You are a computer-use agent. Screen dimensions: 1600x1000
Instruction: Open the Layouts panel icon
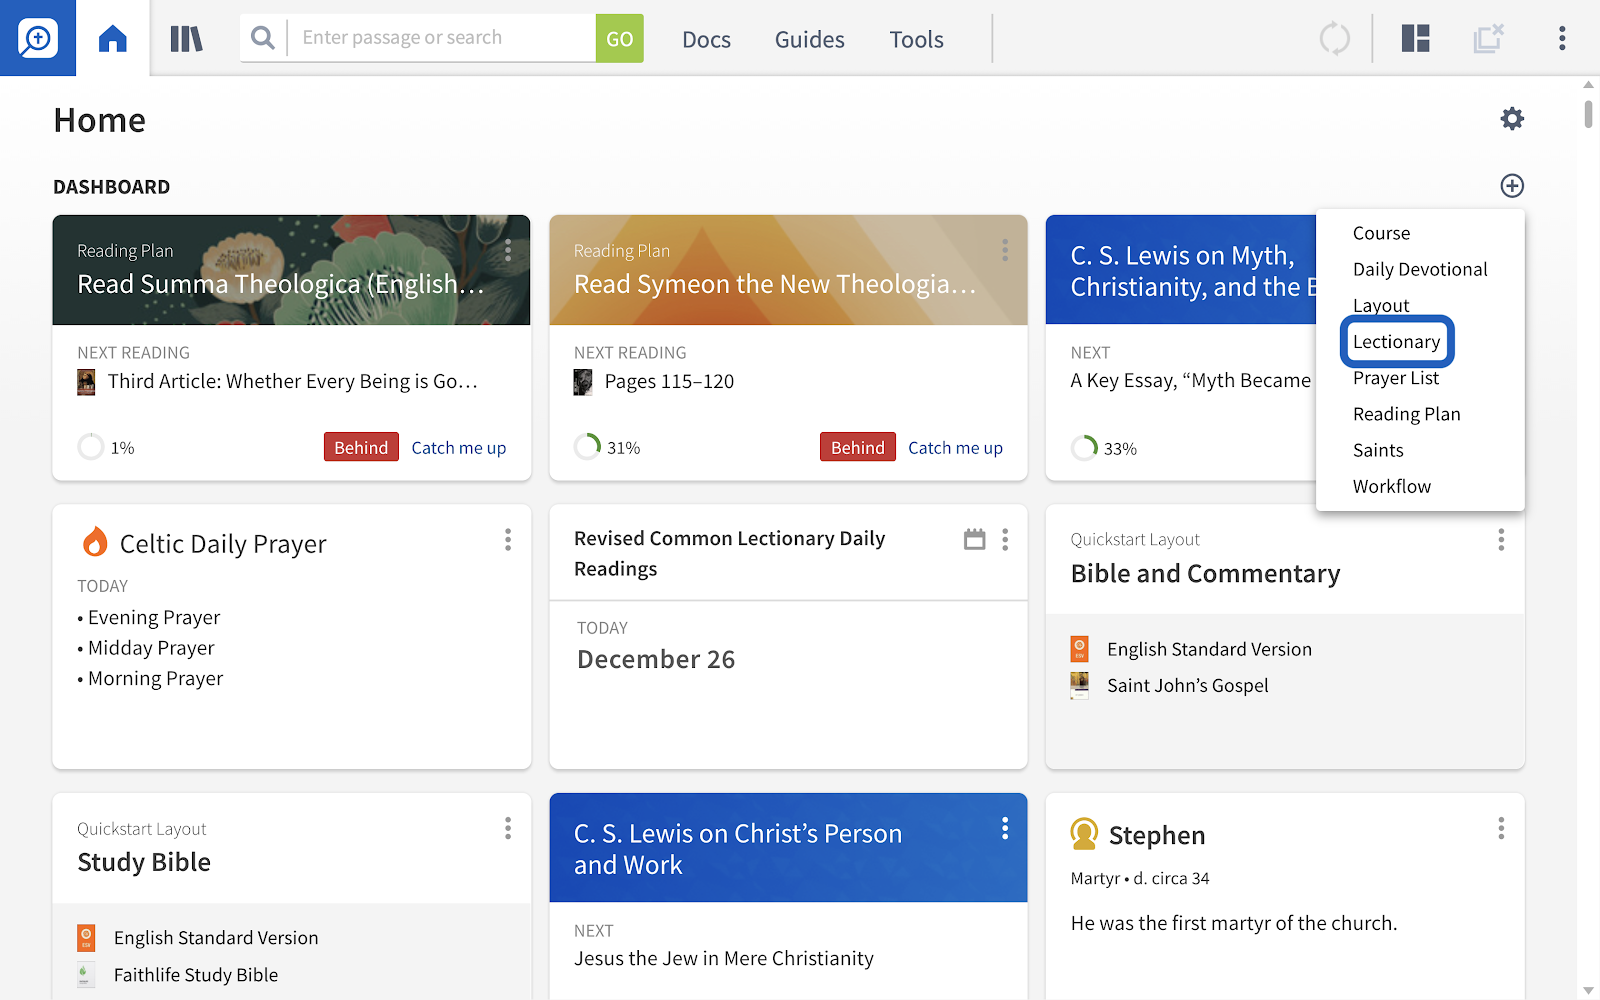click(x=1415, y=39)
